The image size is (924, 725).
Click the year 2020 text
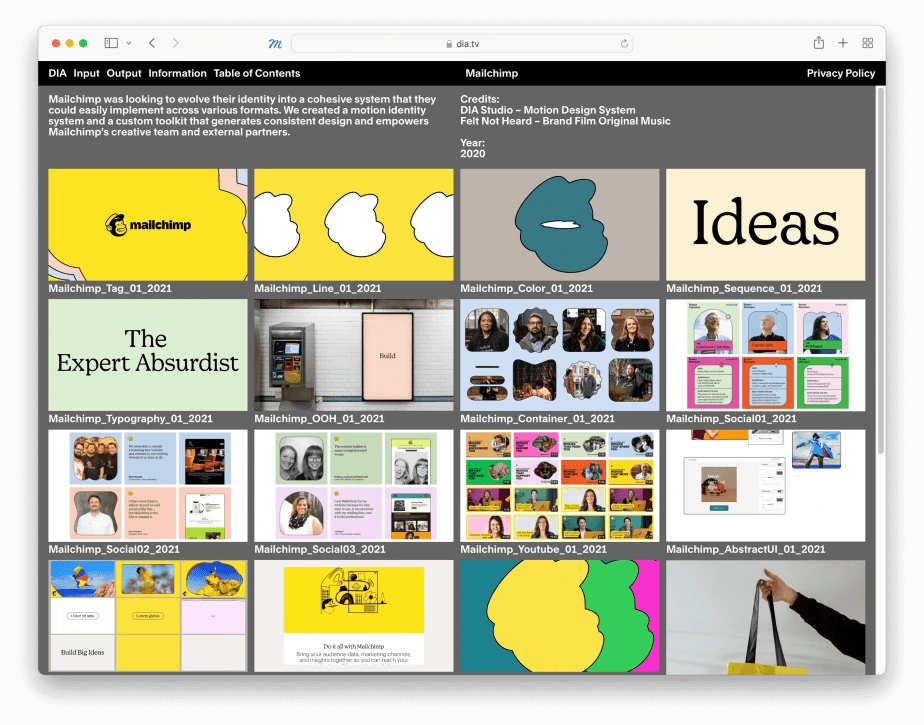[473, 153]
